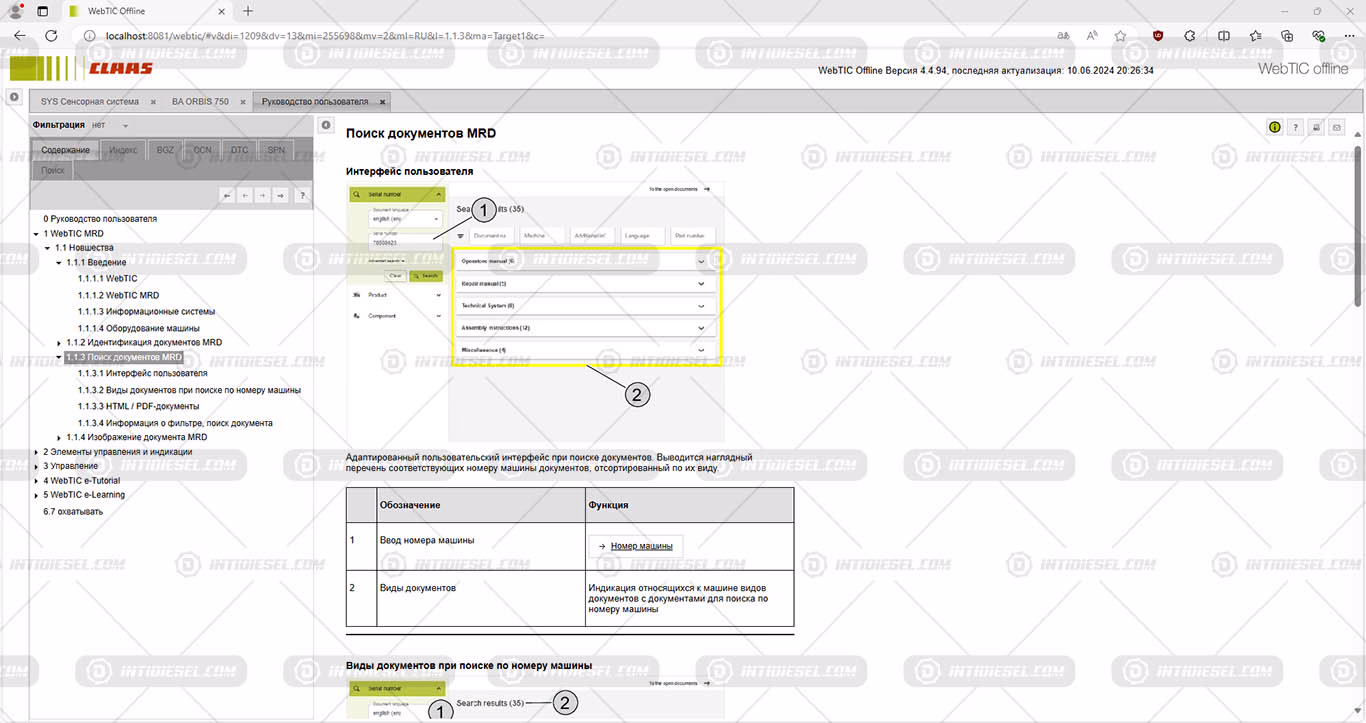
Task: Click the print document icon
Action: tap(1316, 127)
